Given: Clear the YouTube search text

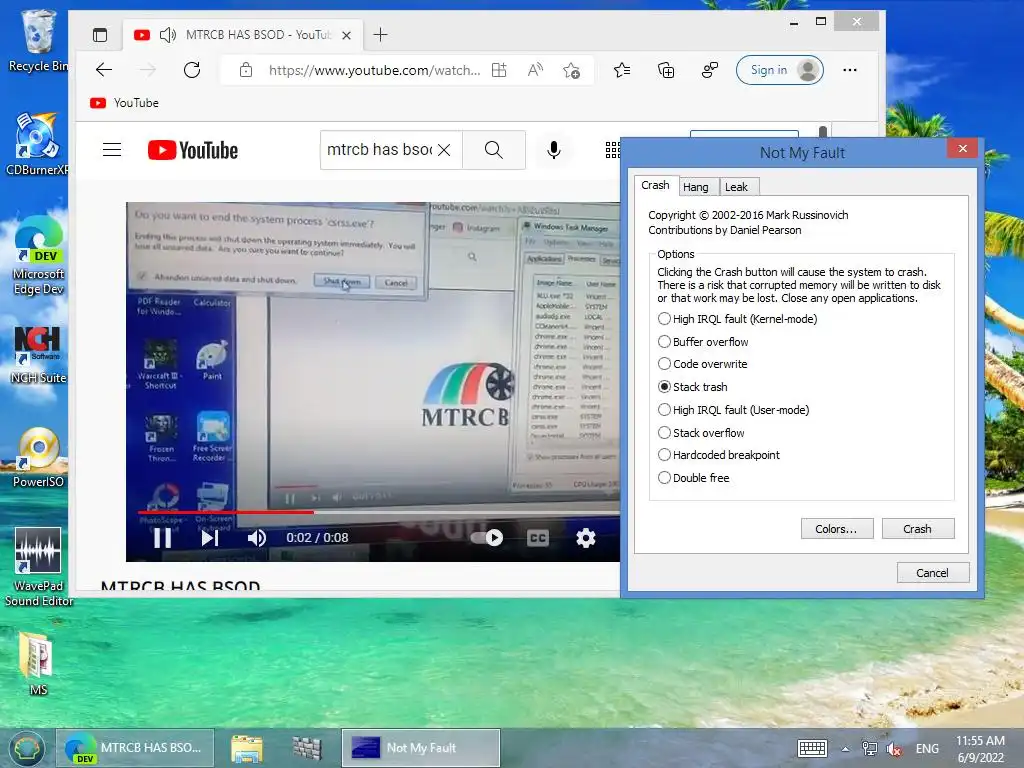Looking at the screenshot, I should [444, 150].
